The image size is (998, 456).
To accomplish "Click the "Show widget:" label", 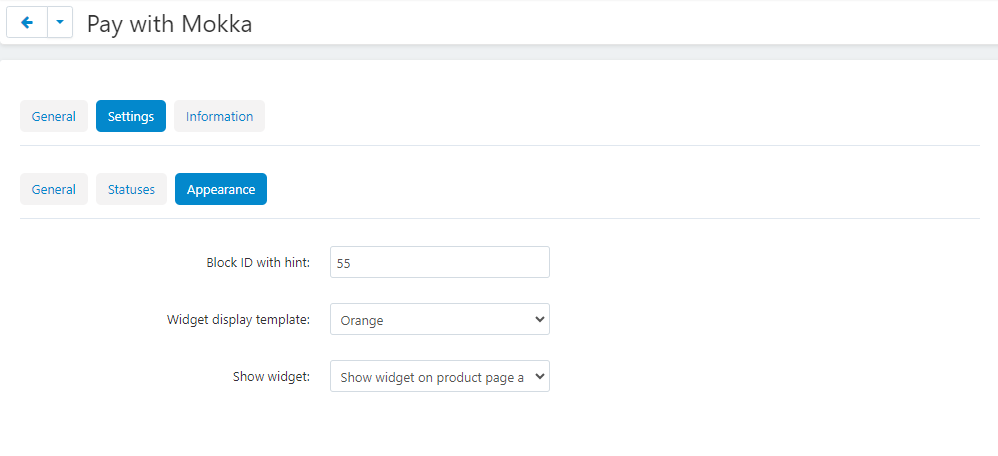I will point(270,377).
